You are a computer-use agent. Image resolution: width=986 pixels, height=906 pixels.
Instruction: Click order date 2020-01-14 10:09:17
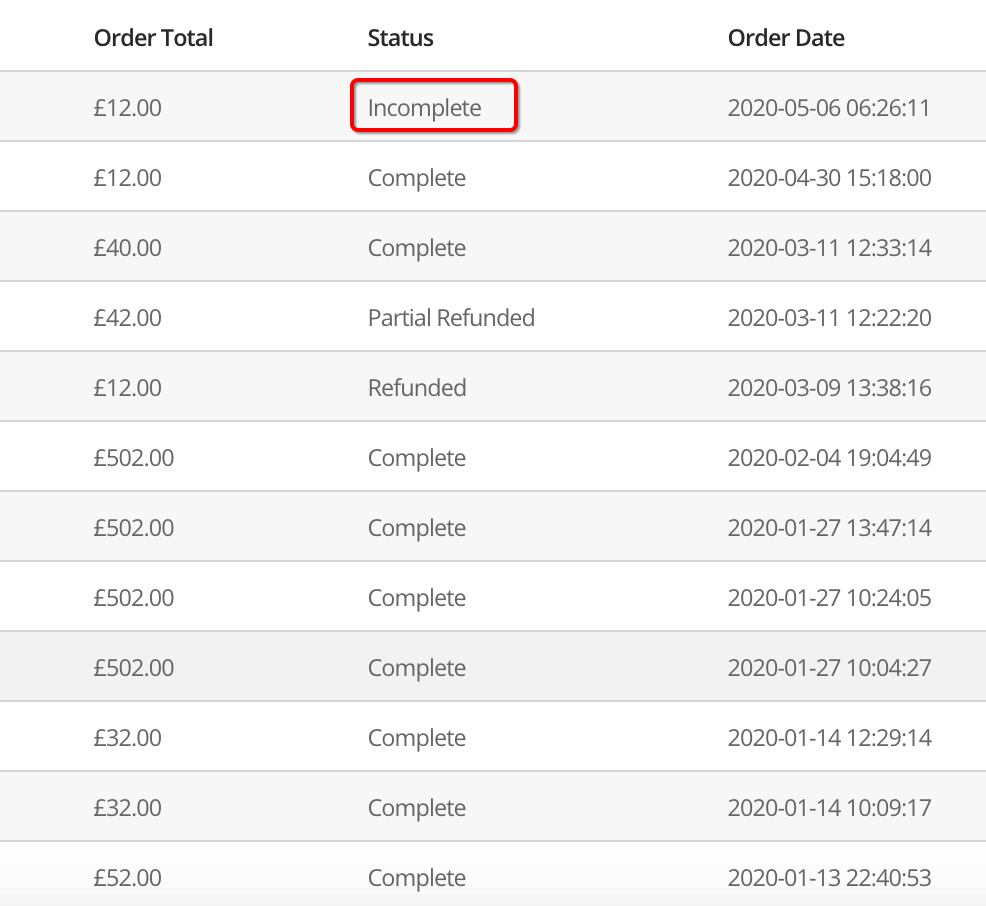829,808
